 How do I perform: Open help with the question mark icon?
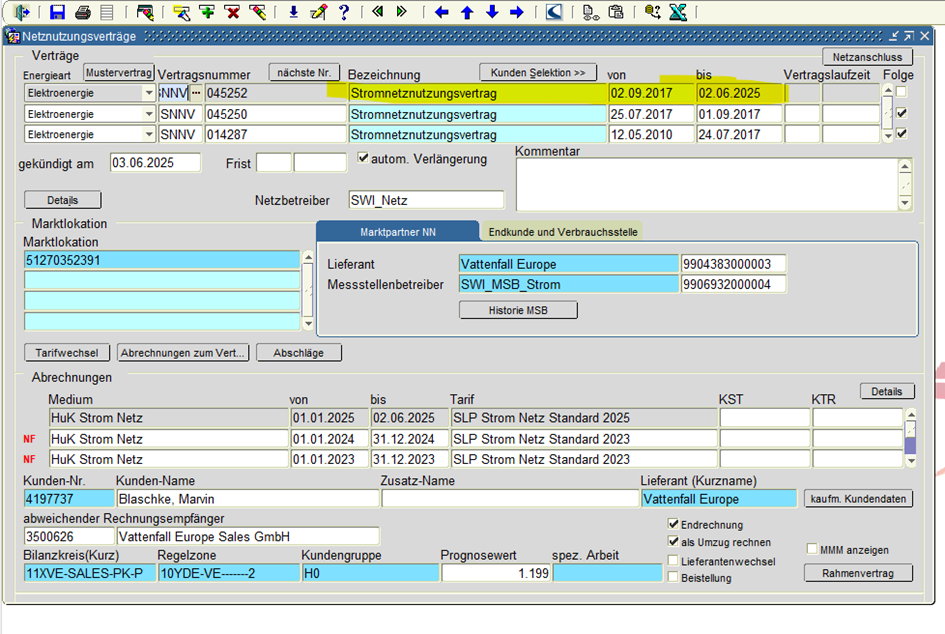point(344,12)
